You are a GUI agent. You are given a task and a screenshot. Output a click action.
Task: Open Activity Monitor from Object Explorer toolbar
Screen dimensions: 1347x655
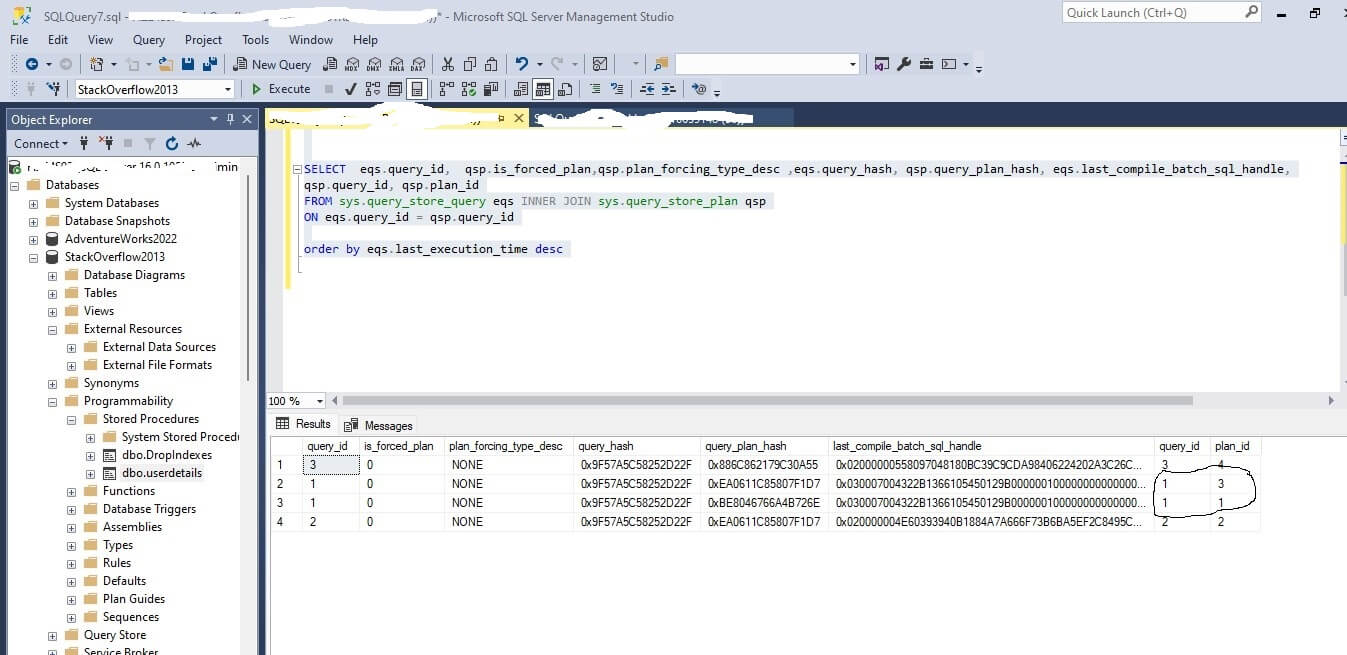[194, 144]
